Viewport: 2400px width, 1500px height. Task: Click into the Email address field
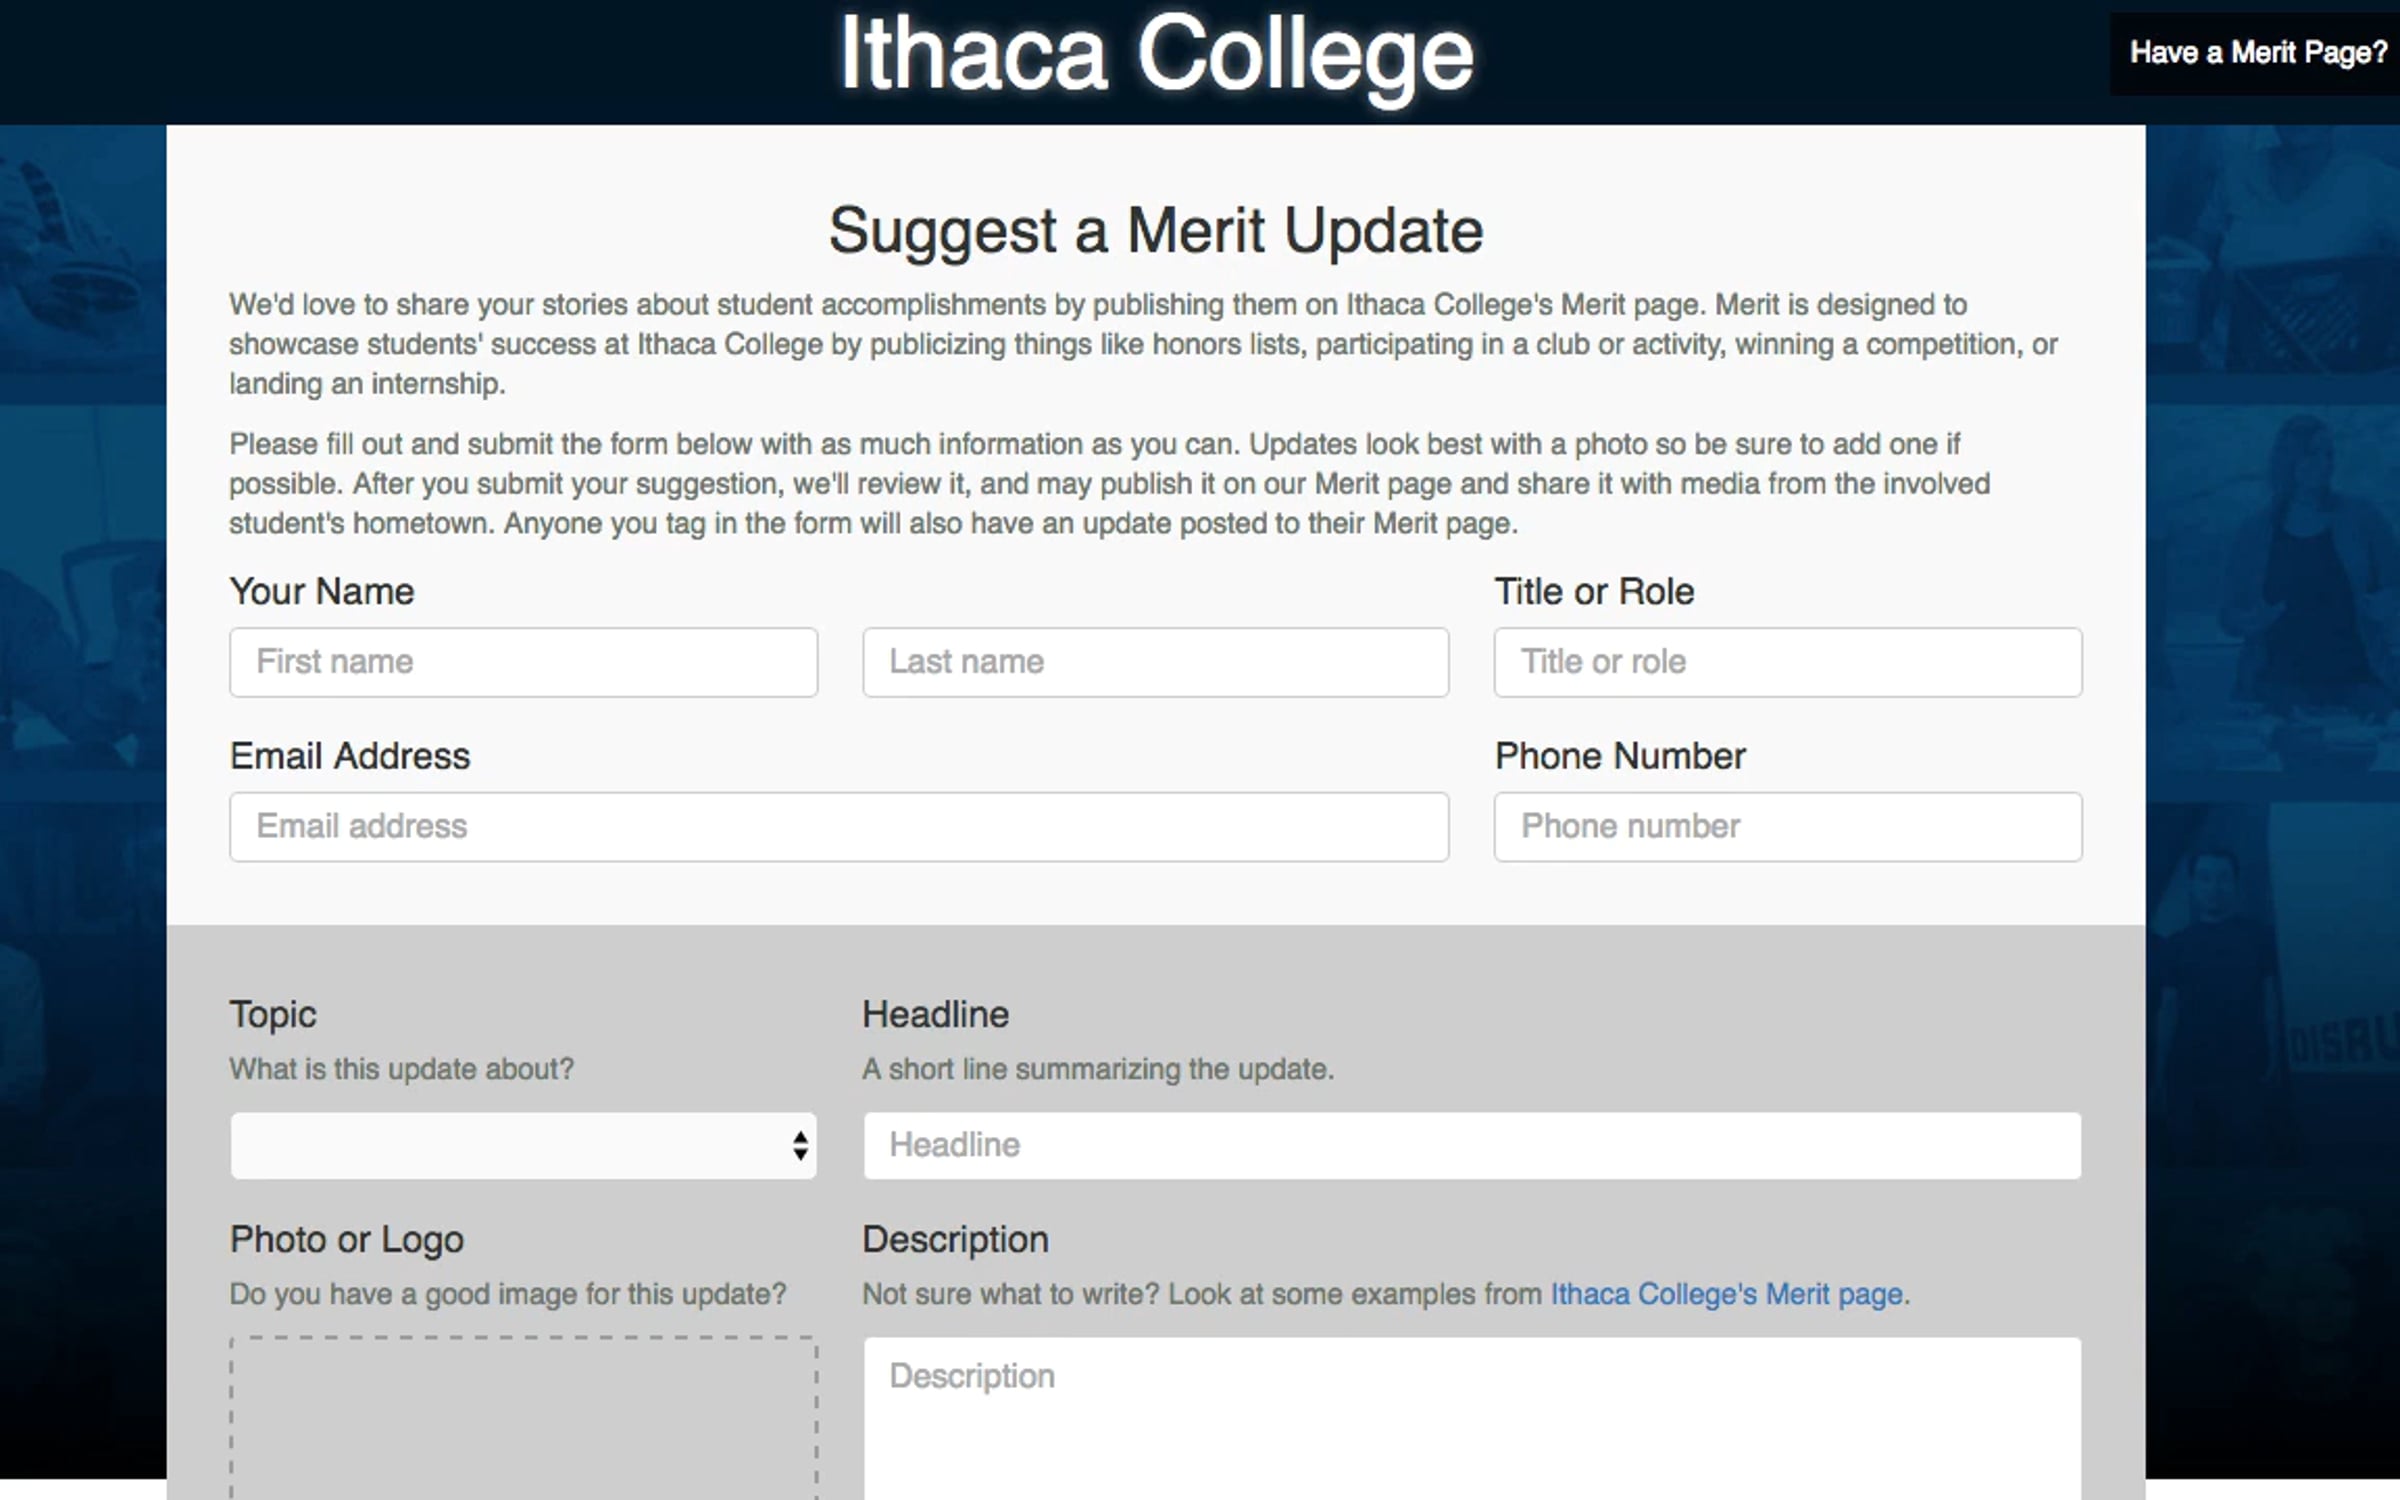click(839, 827)
